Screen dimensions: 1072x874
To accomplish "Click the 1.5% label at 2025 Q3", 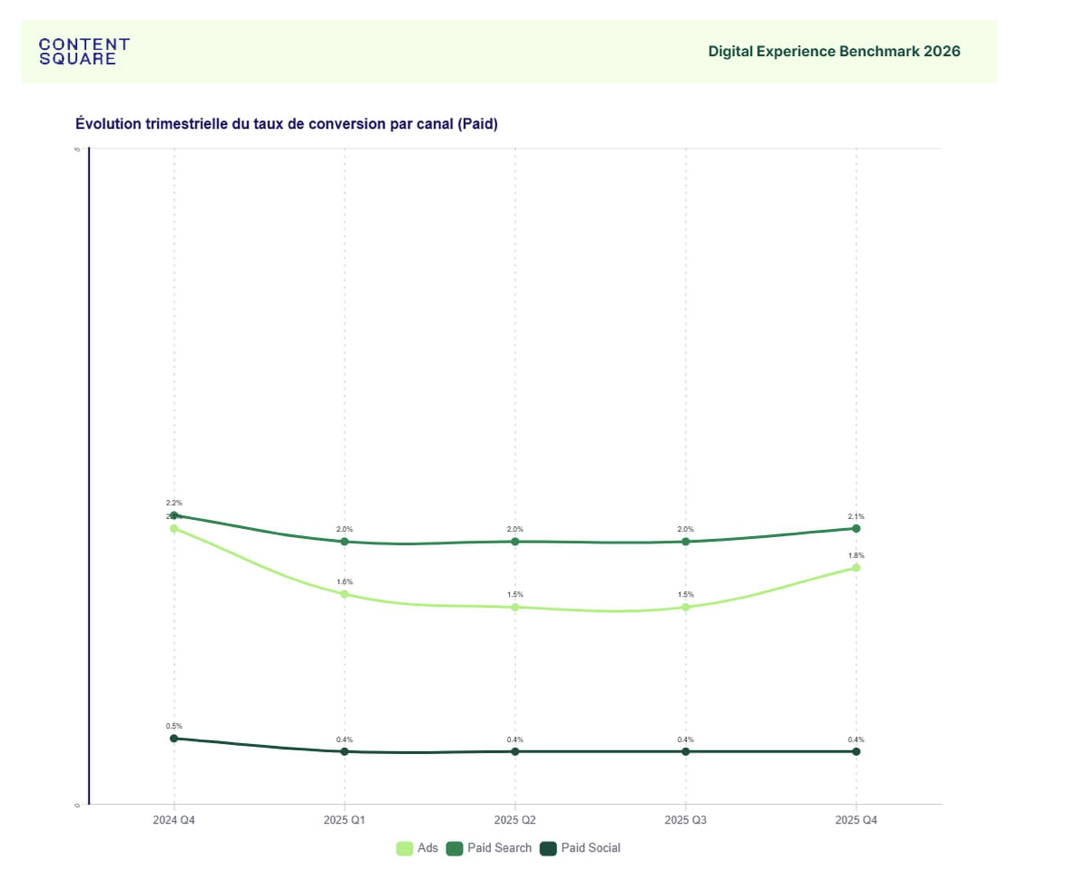I will (x=686, y=595).
